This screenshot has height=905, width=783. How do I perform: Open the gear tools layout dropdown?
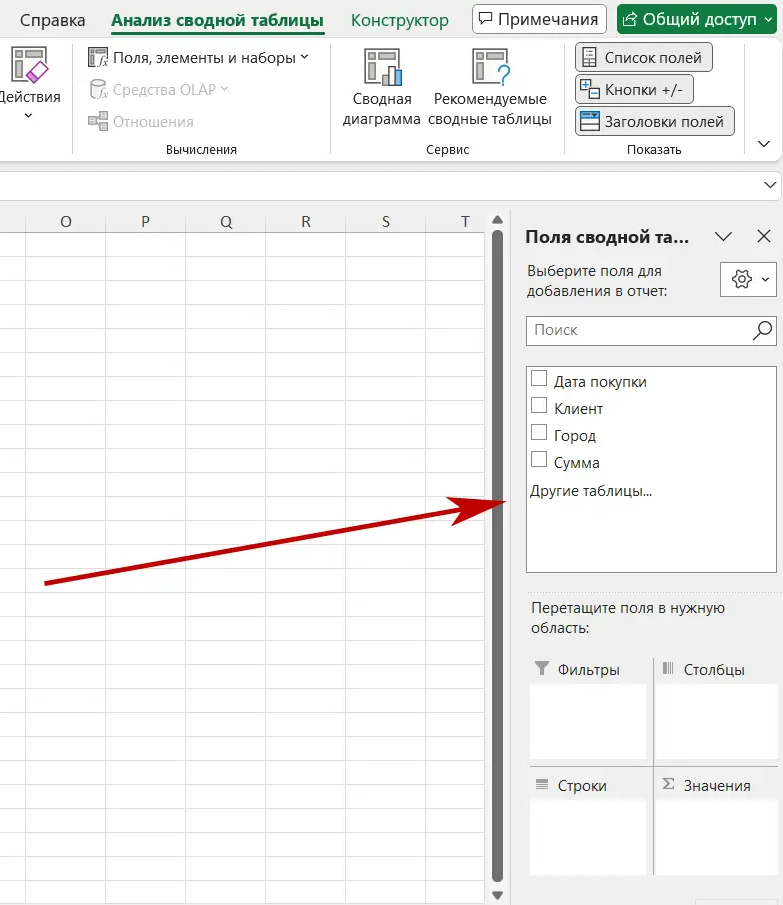tap(748, 279)
